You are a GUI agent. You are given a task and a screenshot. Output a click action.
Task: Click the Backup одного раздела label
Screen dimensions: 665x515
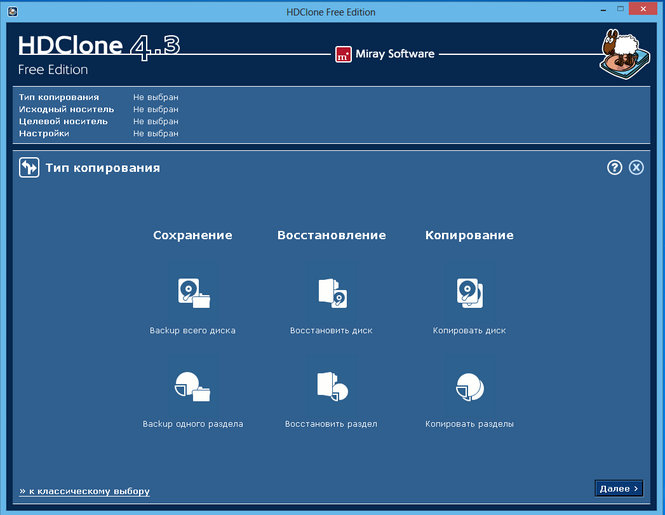pos(193,424)
